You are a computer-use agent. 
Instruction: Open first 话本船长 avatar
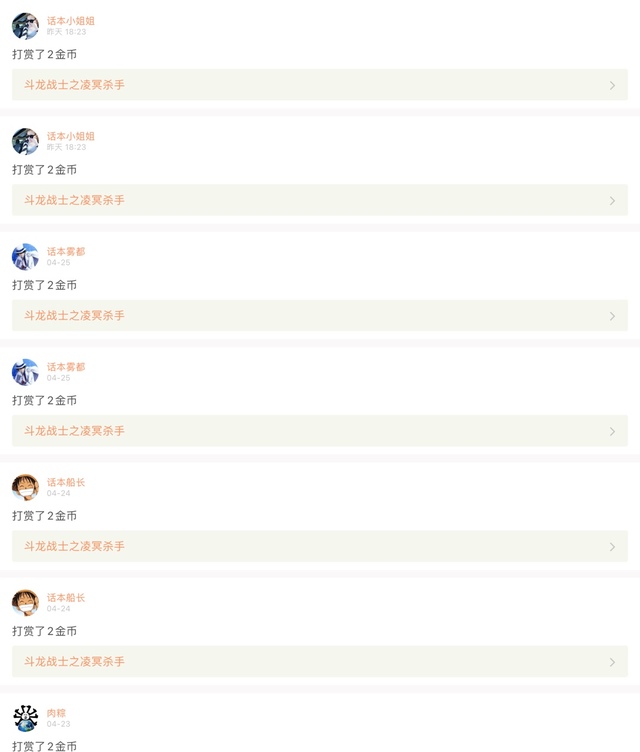pos(25,487)
